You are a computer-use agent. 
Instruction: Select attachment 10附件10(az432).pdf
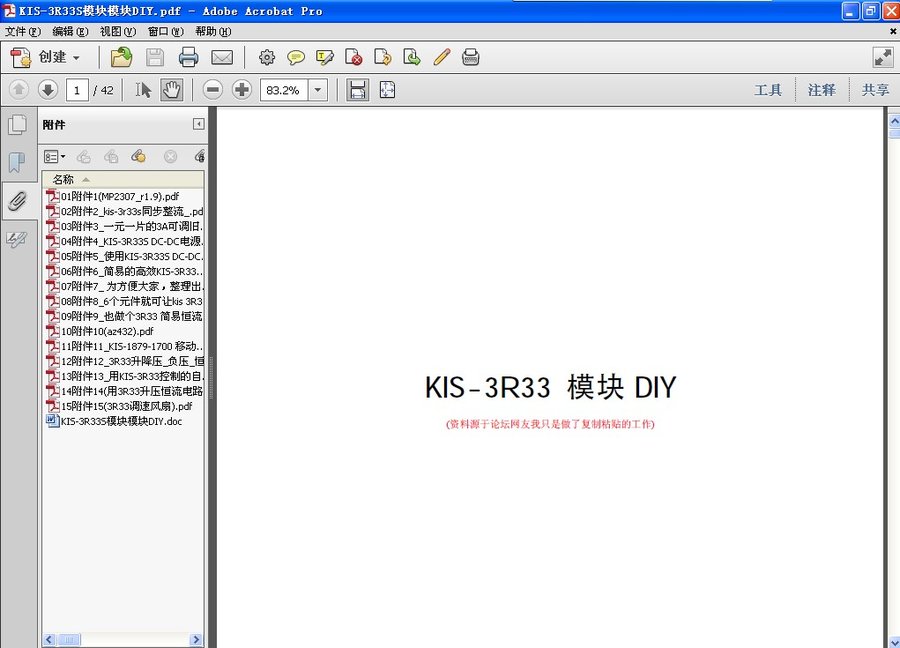point(107,331)
